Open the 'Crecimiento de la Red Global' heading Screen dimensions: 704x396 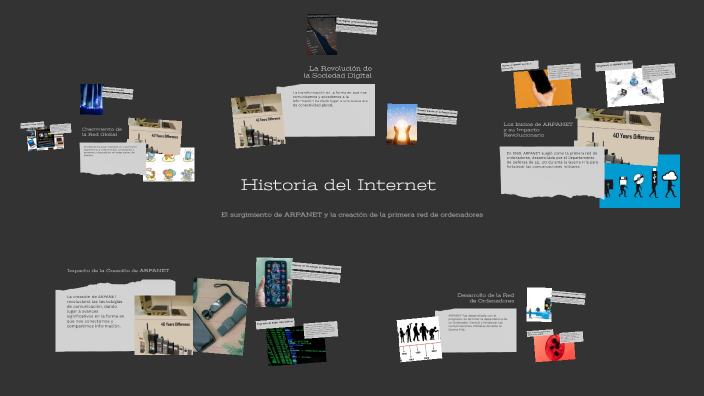tap(101, 132)
